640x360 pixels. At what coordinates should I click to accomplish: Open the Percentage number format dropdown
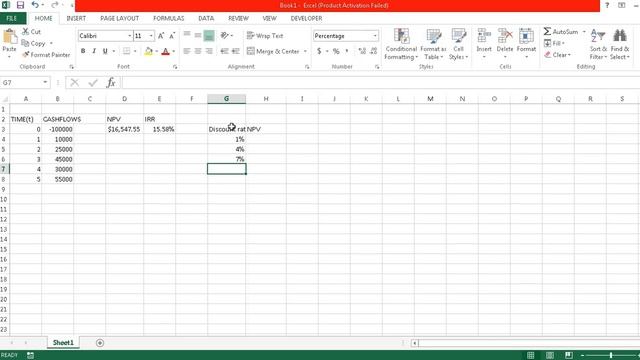[375, 36]
